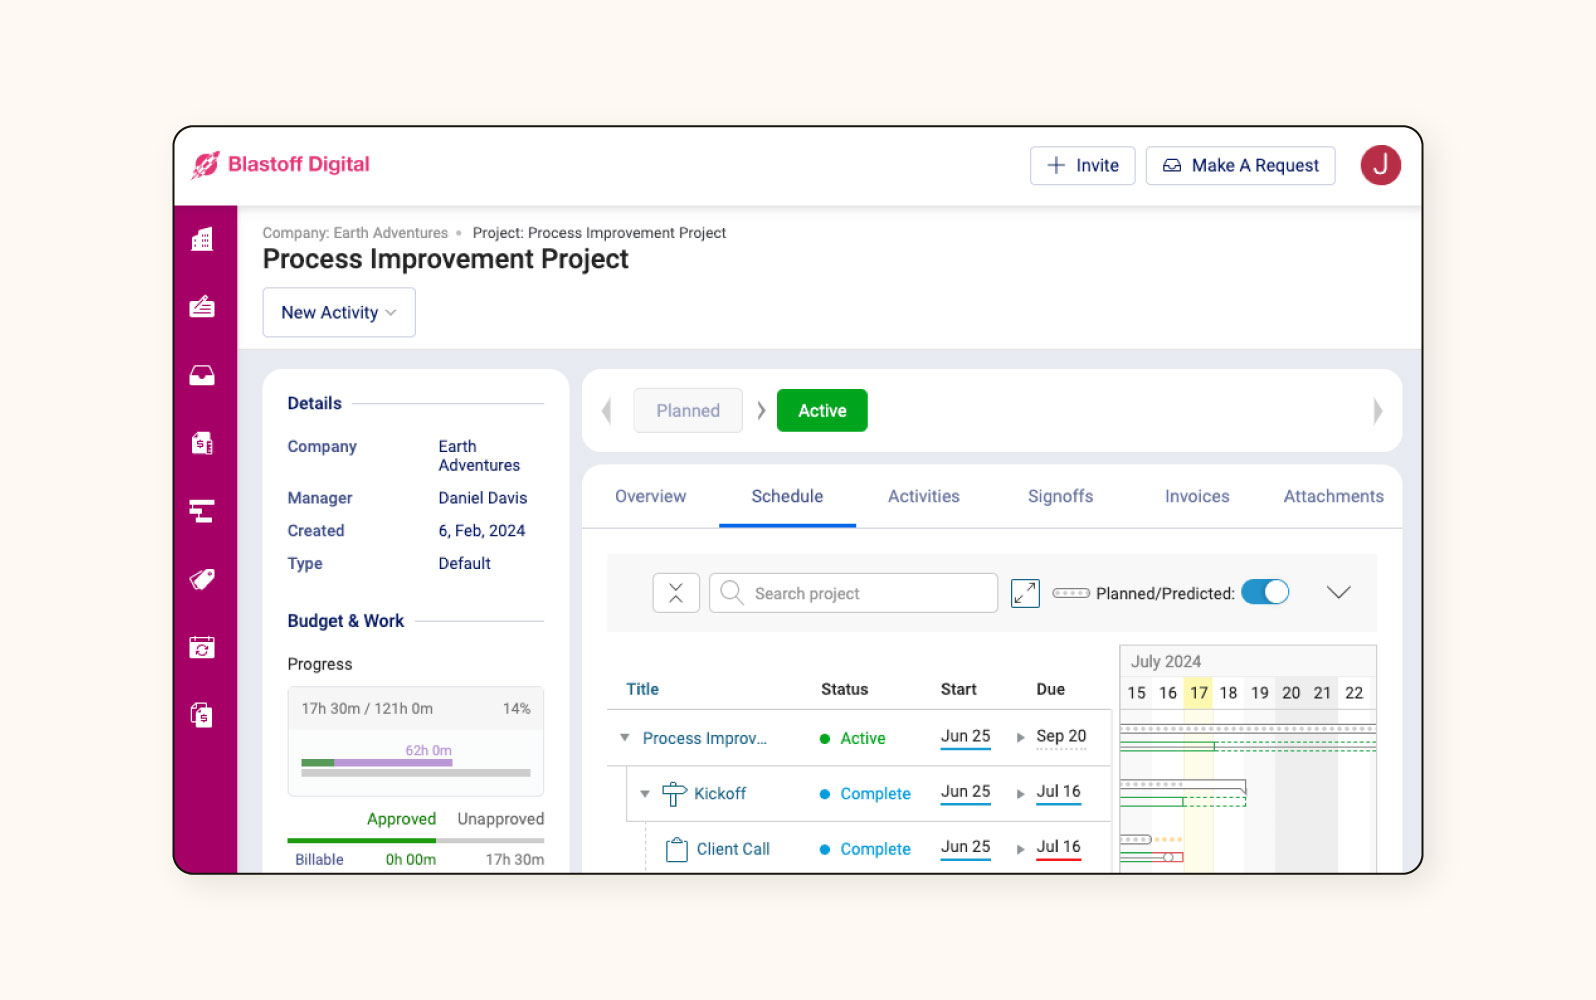Collapse the Process Improv... tree row
Viewport: 1596px width, 1000px height.
click(x=624, y=737)
